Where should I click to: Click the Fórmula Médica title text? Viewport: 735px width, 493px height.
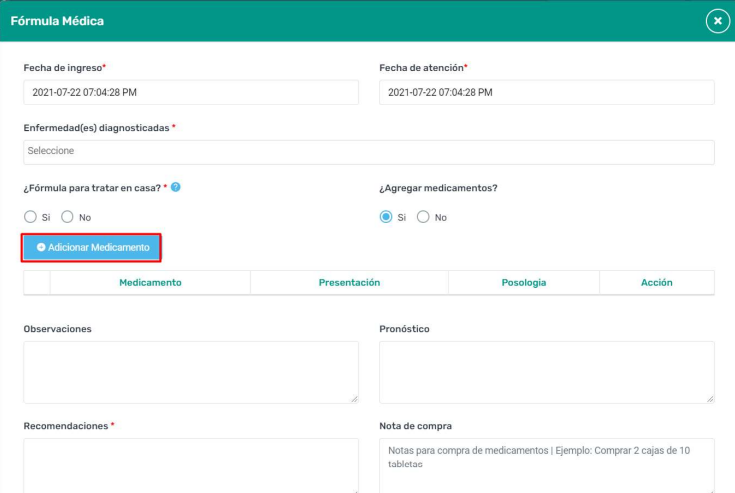[x=57, y=21]
